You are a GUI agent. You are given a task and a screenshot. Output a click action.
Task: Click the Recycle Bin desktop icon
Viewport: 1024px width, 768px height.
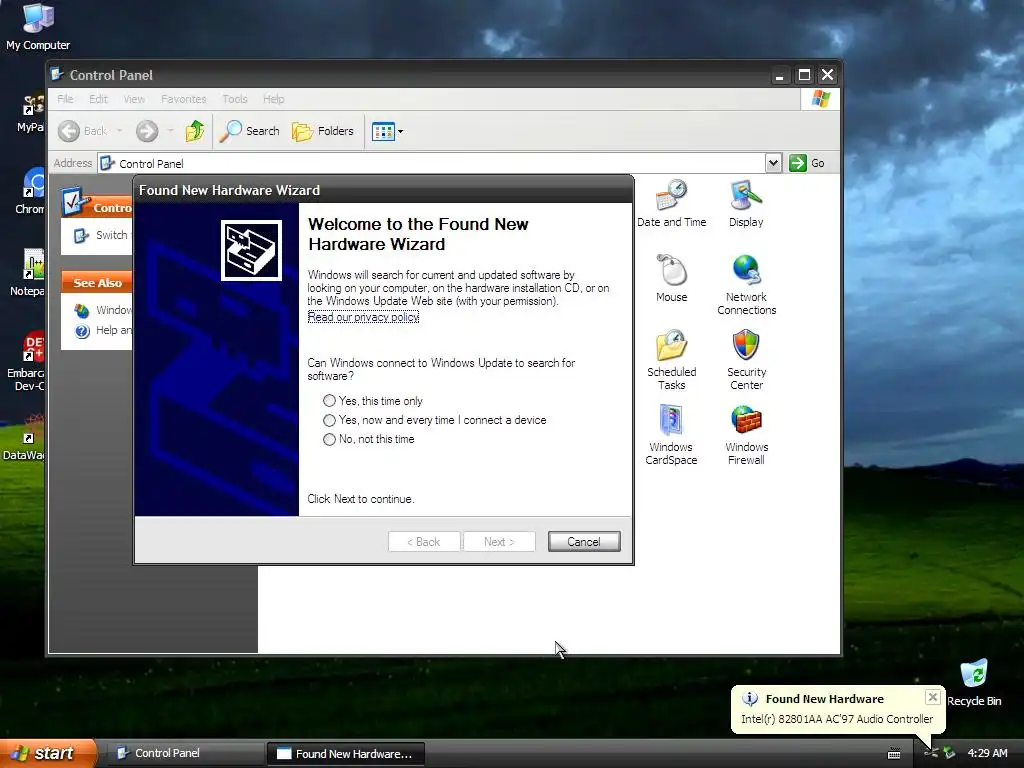pyautogui.click(x=974, y=683)
